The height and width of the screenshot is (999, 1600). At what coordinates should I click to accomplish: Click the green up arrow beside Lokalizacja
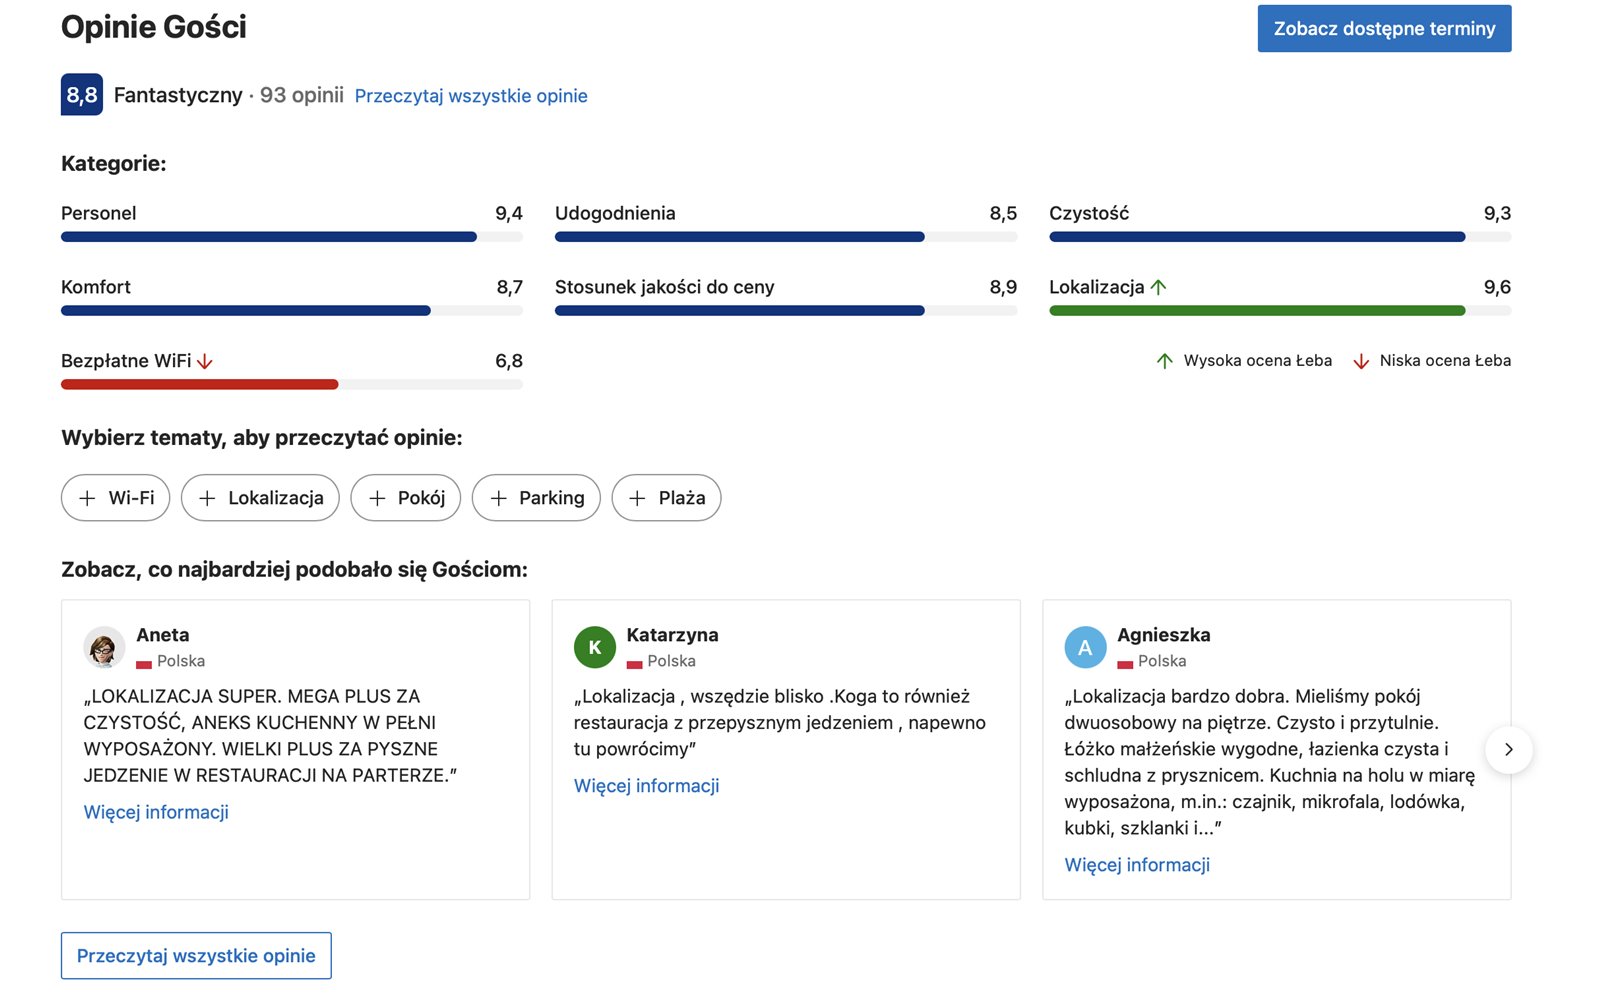pos(1159,287)
